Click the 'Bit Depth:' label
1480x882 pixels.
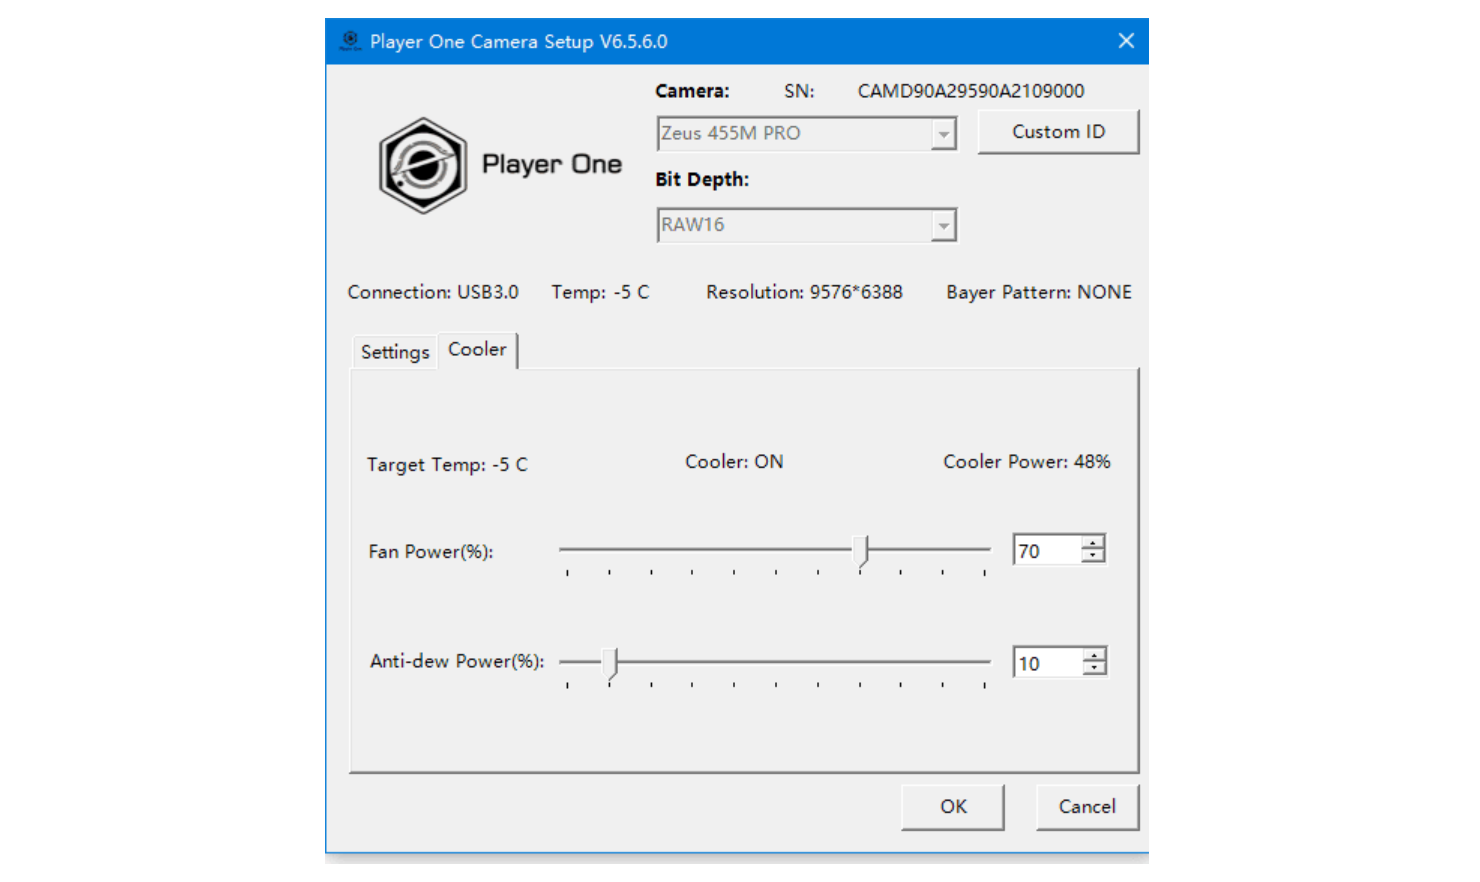702,180
